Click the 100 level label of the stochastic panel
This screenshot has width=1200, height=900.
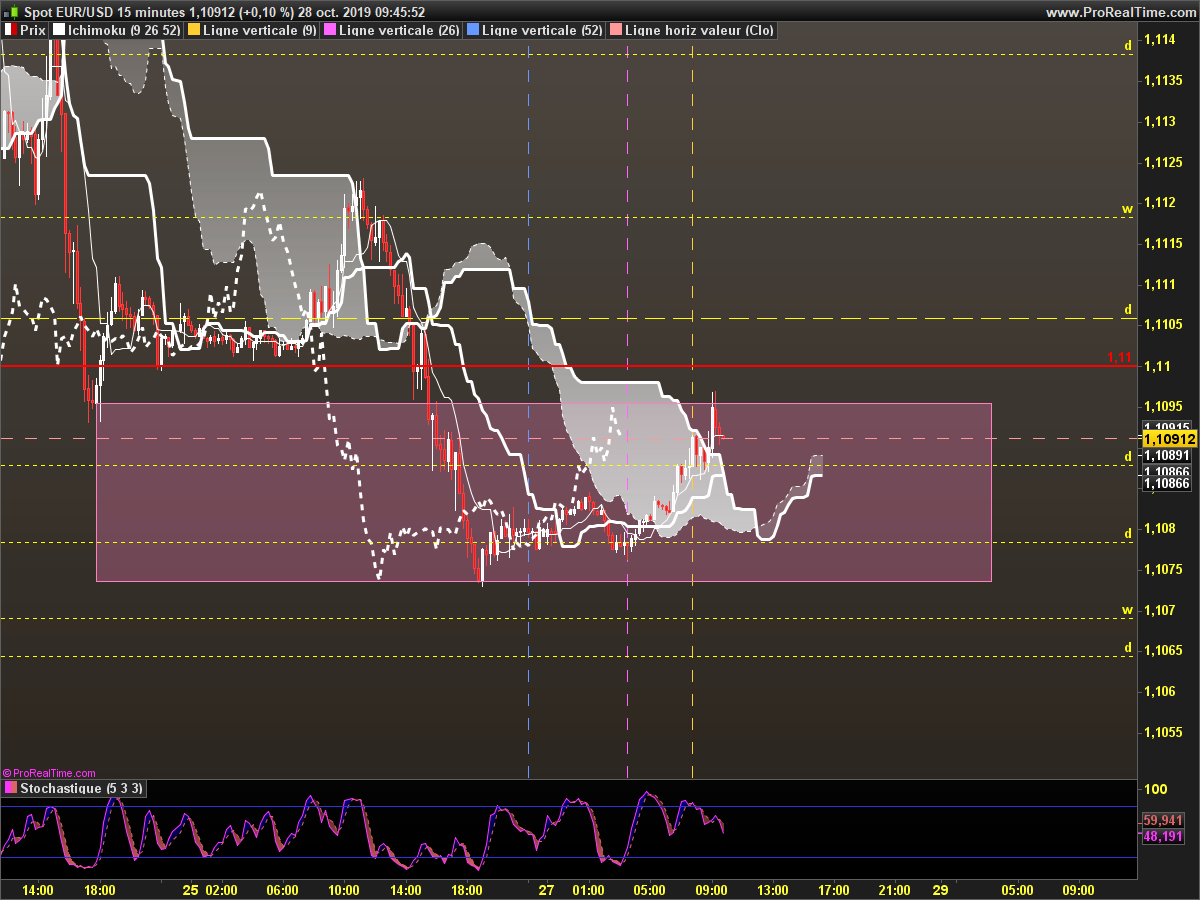(1155, 789)
